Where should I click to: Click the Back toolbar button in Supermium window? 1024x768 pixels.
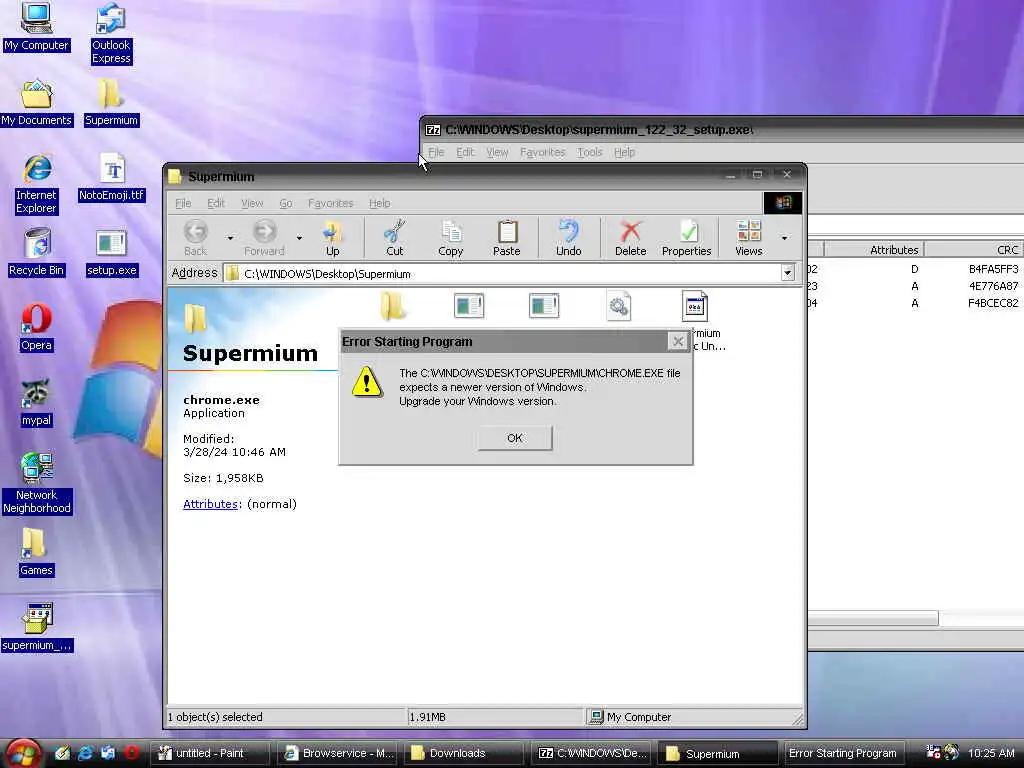tap(195, 238)
